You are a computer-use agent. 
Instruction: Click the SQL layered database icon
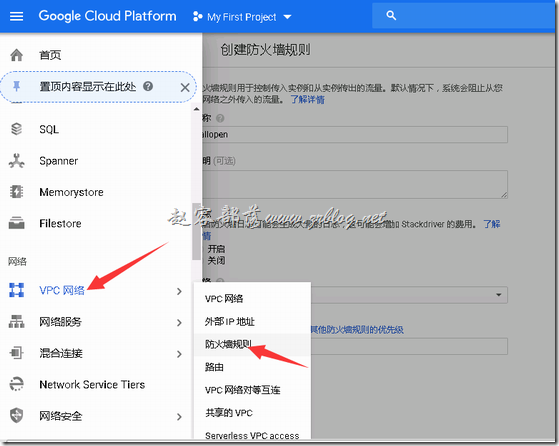point(16,129)
